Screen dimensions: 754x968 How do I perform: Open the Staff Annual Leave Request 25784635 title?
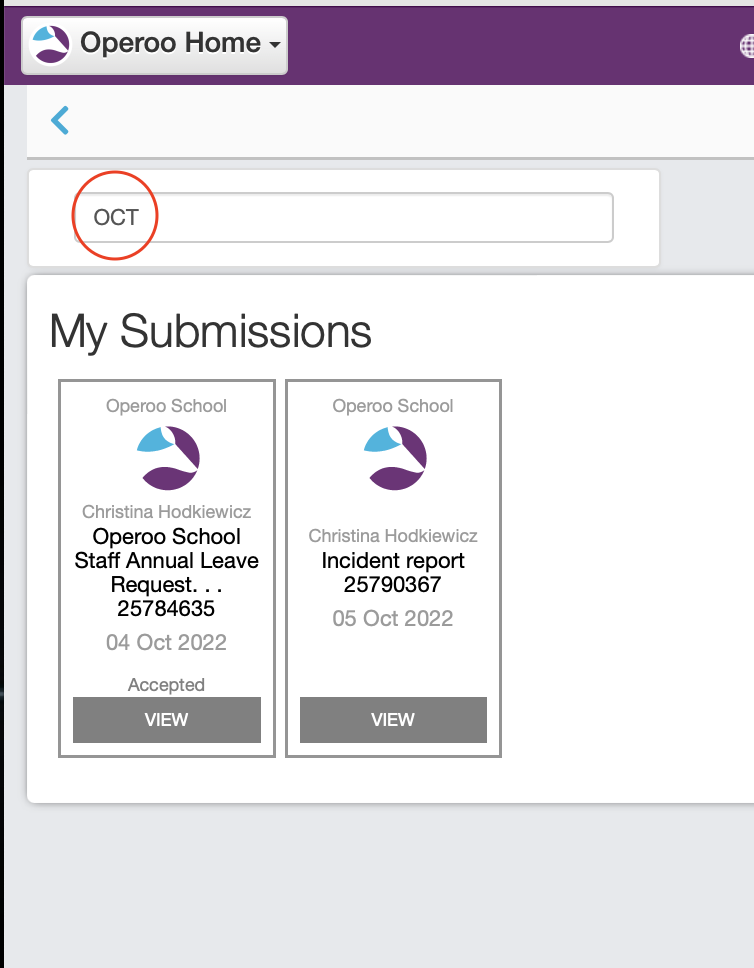click(x=167, y=572)
